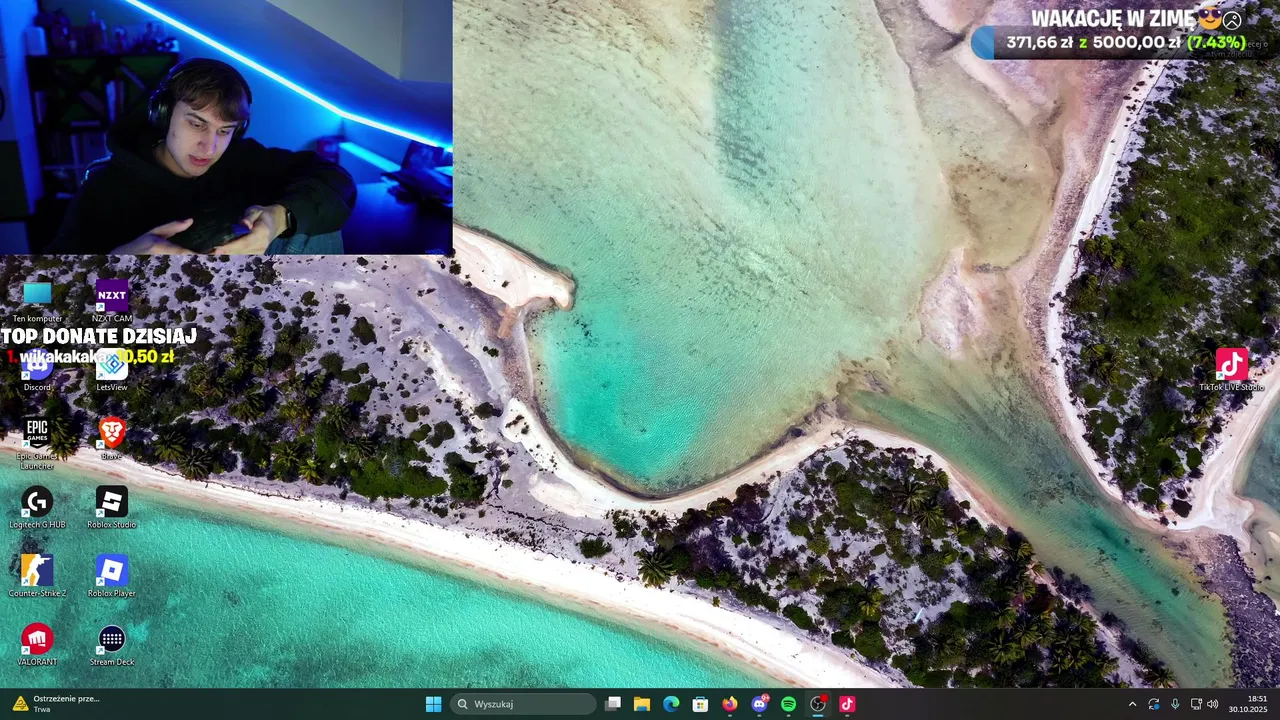Open Microsoft Store from the taskbar

click(x=700, y=704)
